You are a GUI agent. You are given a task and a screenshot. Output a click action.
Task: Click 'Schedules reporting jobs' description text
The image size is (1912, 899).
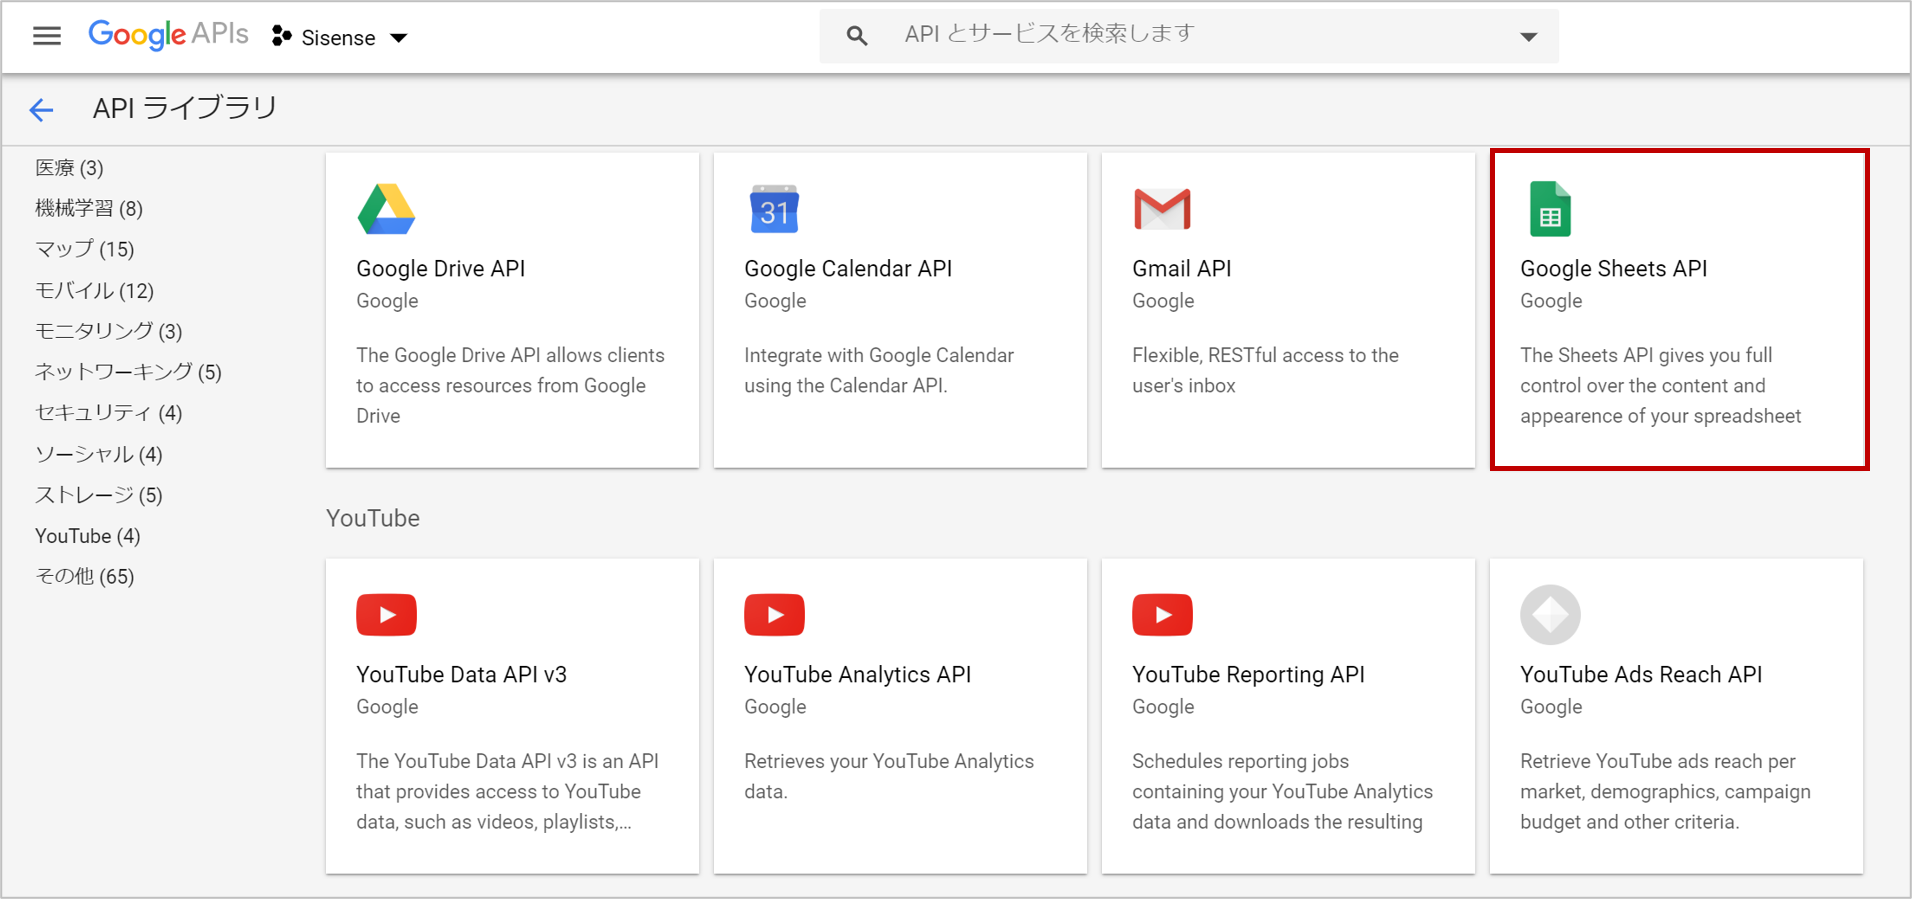pos(1282,791)
